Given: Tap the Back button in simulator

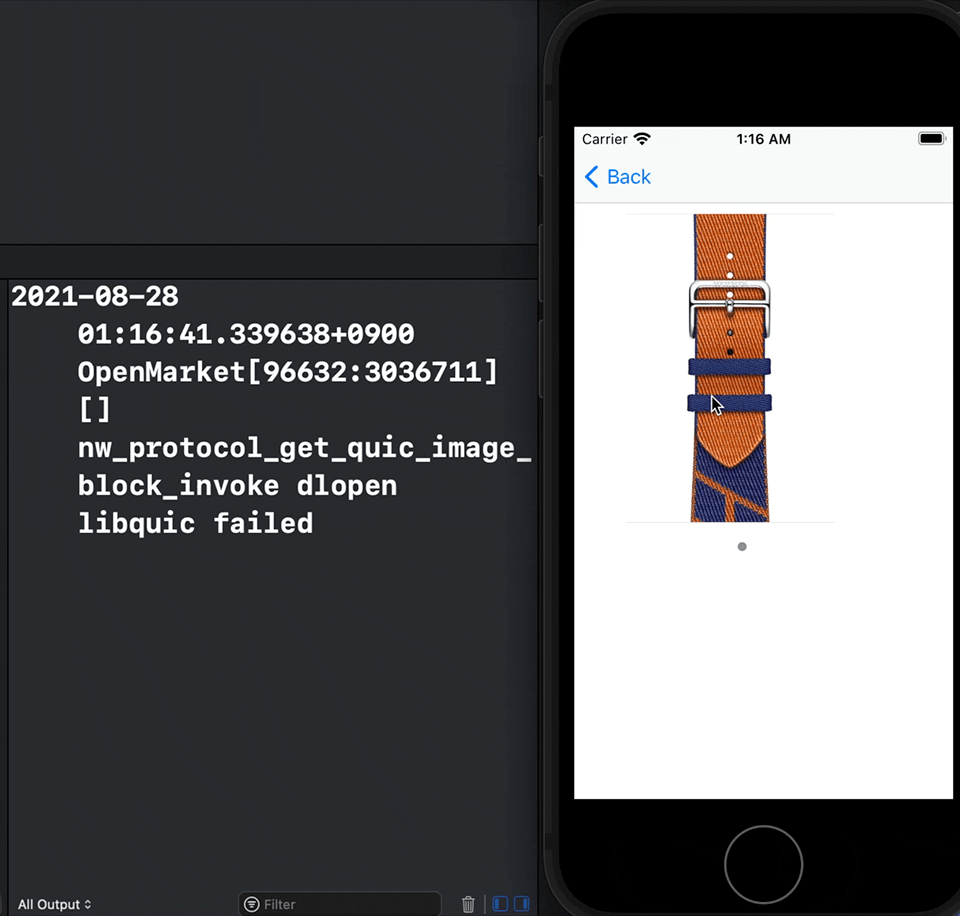Looking at the screenshot, I should (617, 177).
